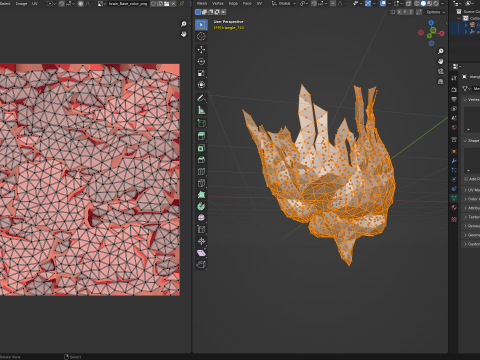
Task: Select the Annotate tool
Action: (x=201, y=98)
